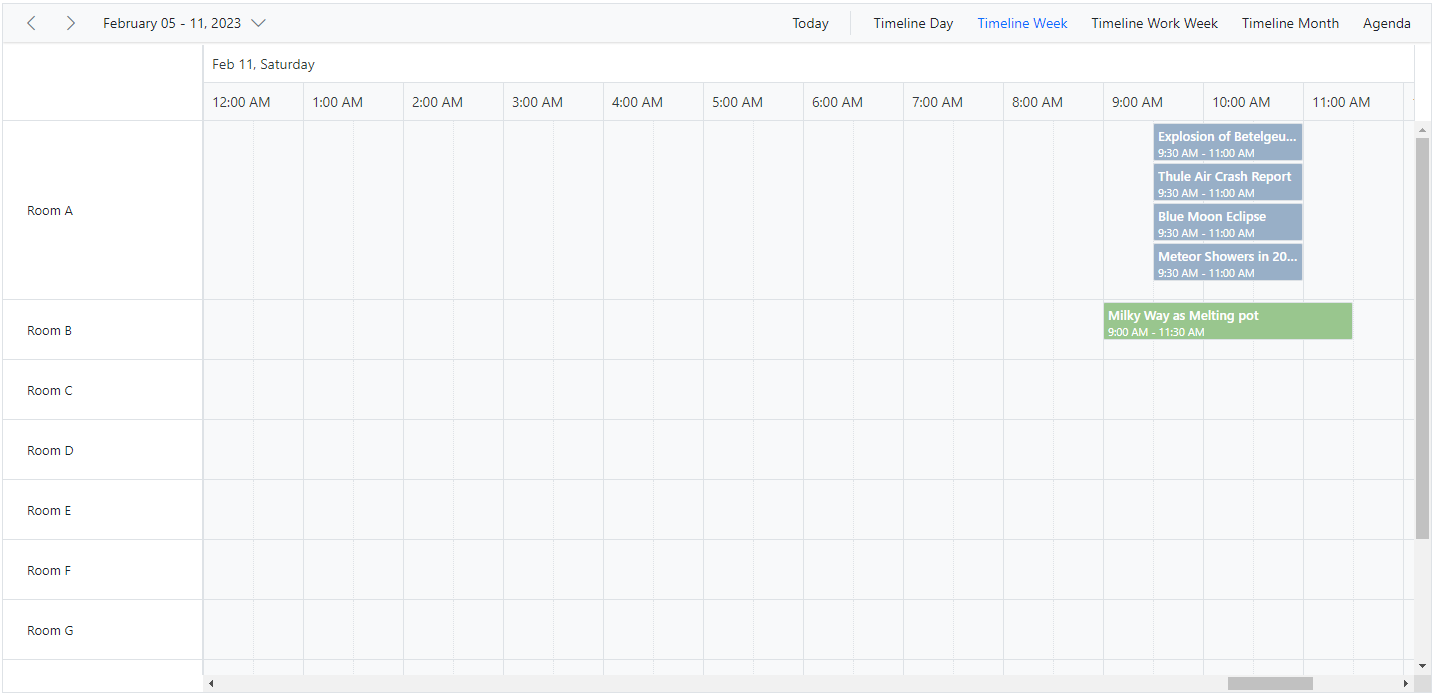
Task: Switch to the Timeline Day view
Action: coord(912,22)
